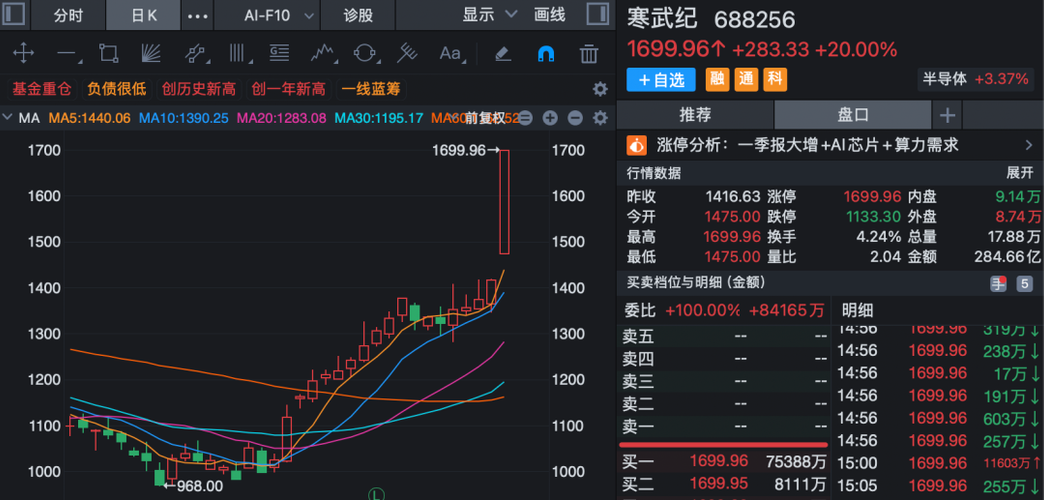Click the 创一年新高 tag

point(288,89)
